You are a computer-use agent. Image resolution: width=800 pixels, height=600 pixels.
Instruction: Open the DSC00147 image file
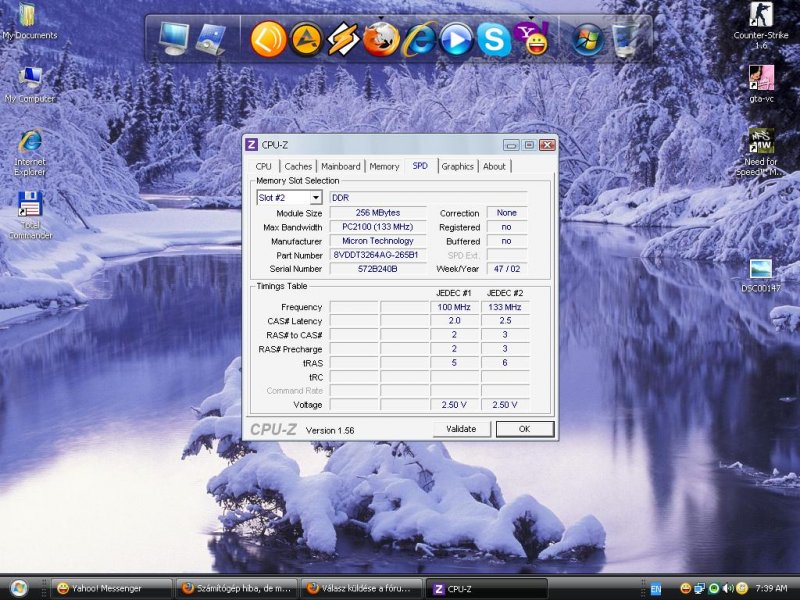761,276
